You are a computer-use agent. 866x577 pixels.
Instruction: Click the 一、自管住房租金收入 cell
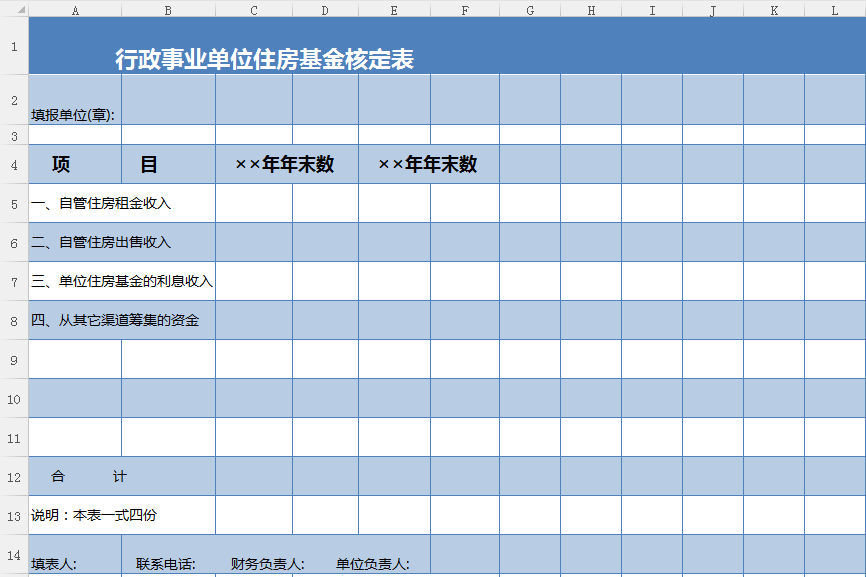(101, 203)
